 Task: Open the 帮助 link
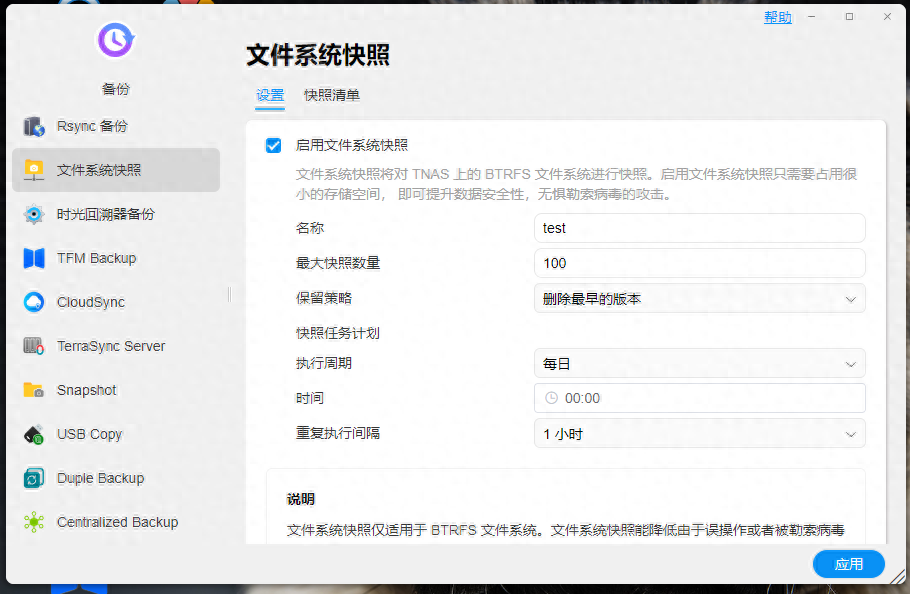click(777, 16)
